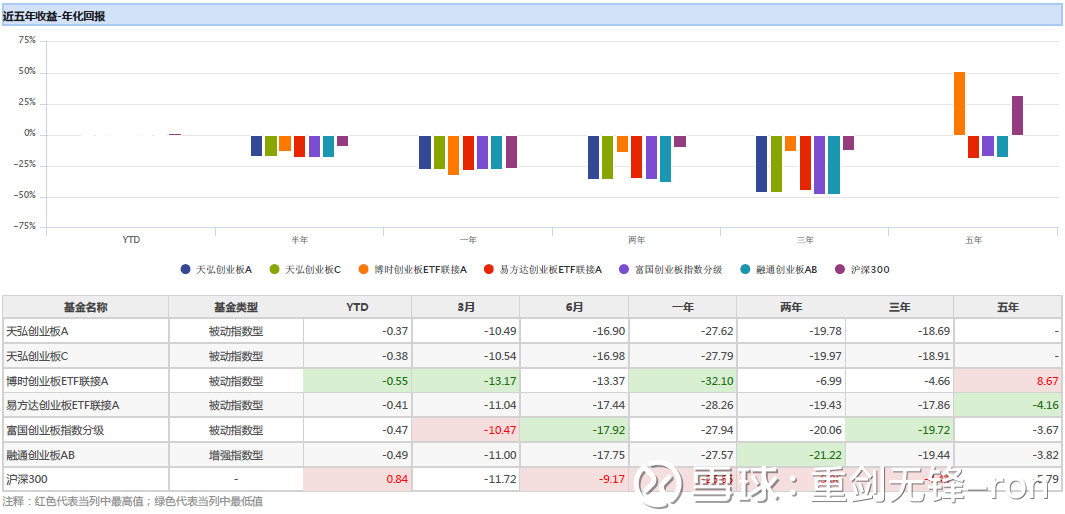Viewport: 1065px width, 514px height.
Task: Click the -4.16 five-year return cell
Action: (x=1008, y=405)
